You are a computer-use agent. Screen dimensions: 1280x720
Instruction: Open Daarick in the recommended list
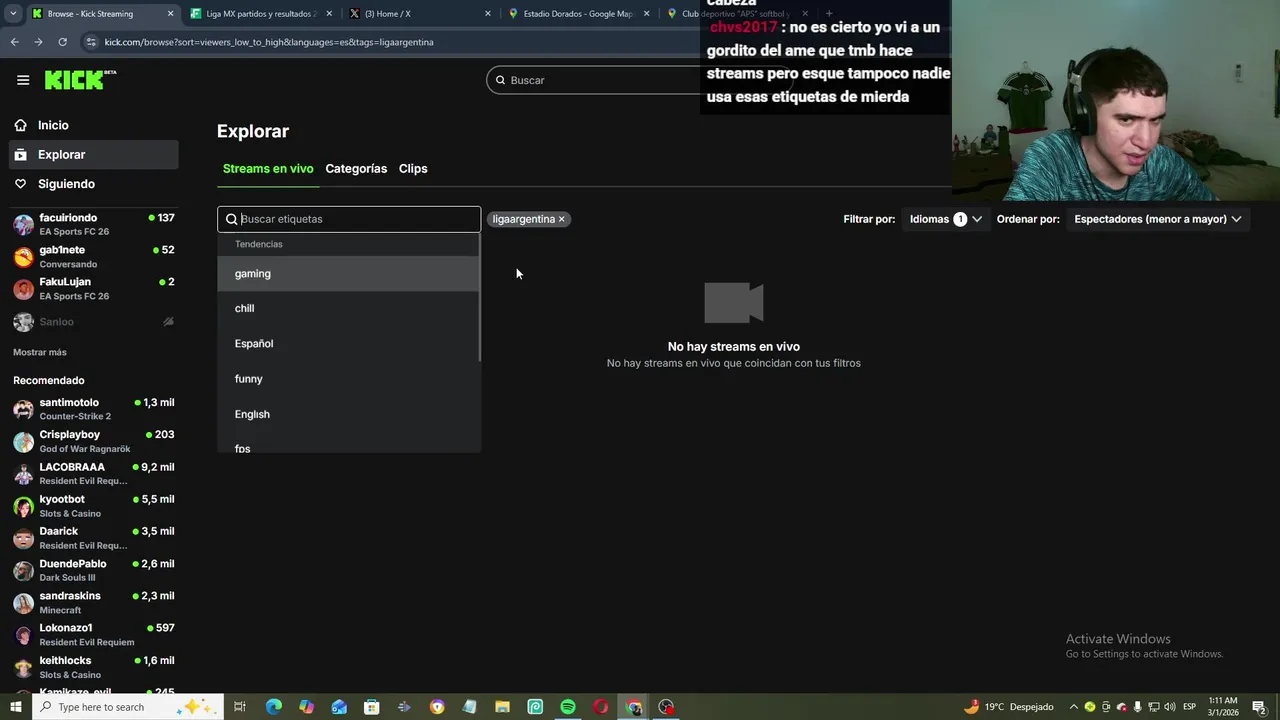click(x=94, y=538)
